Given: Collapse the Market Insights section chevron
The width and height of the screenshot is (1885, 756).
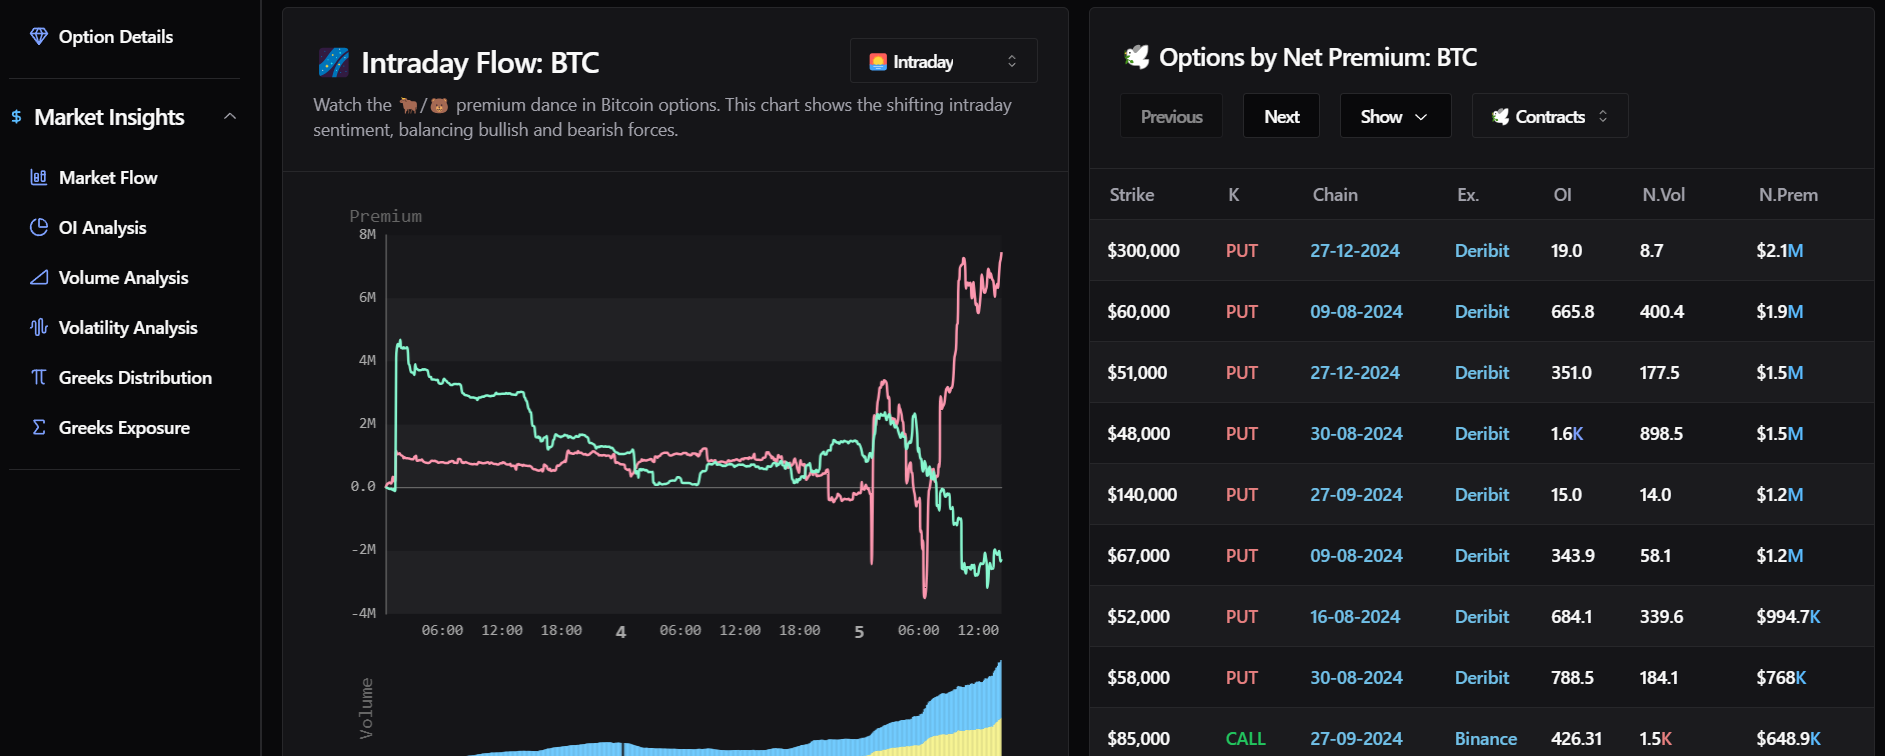Looking at the screenshot, I should coord(230,116).
